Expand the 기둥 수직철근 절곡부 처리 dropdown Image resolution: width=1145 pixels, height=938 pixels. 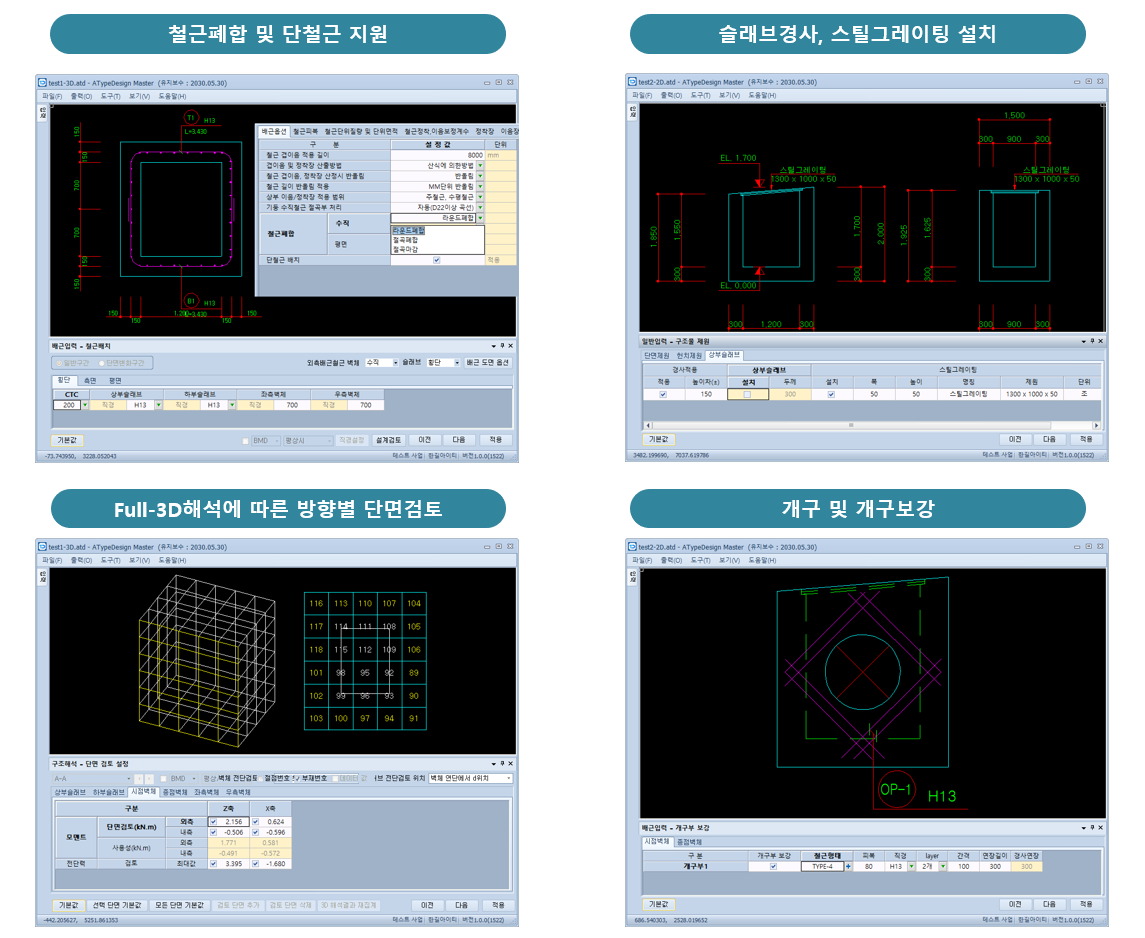[x=480, y=207]
